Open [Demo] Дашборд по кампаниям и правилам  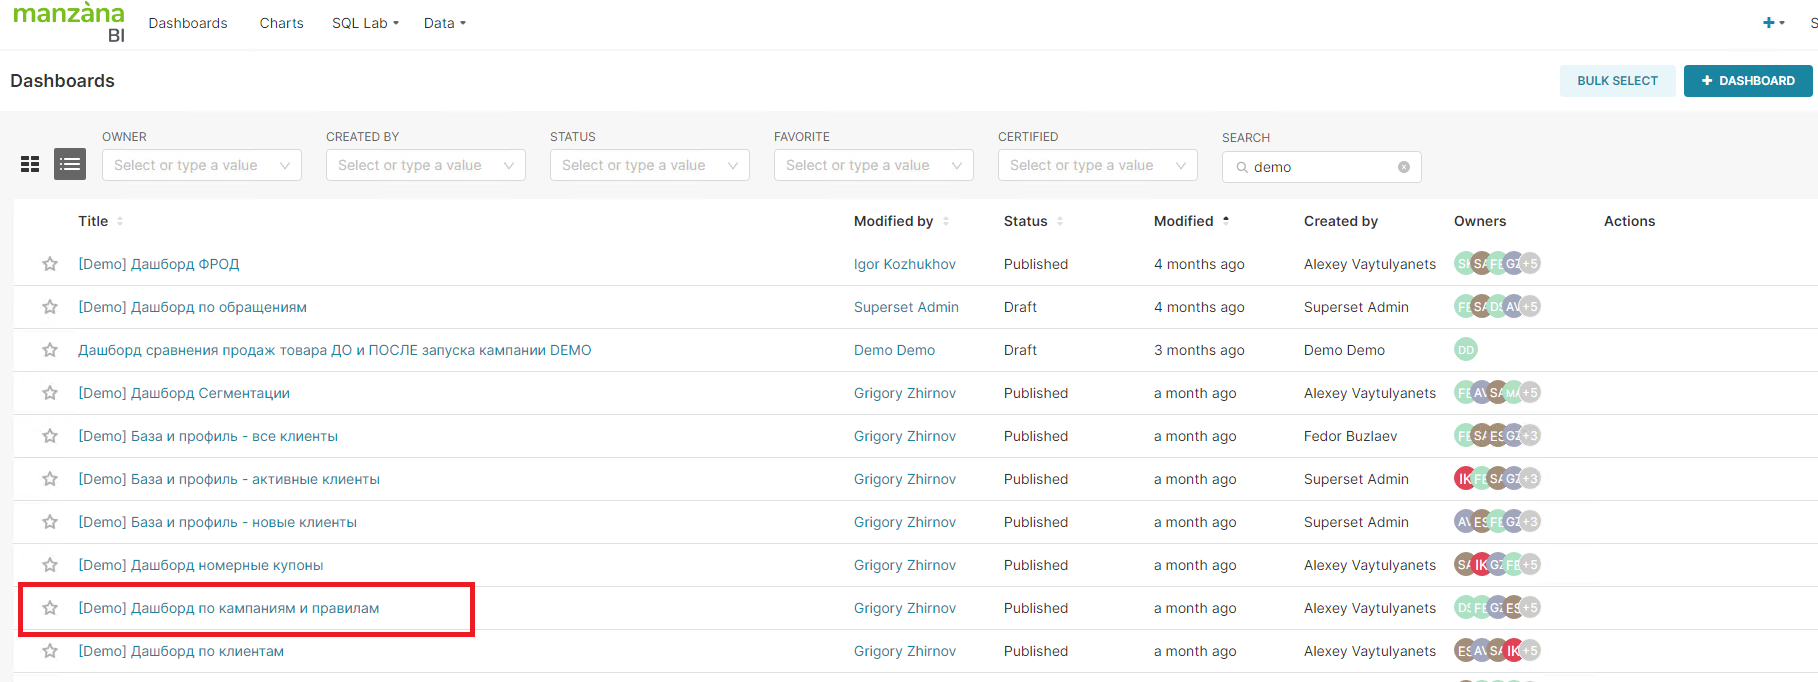click(x=229, y=608)
